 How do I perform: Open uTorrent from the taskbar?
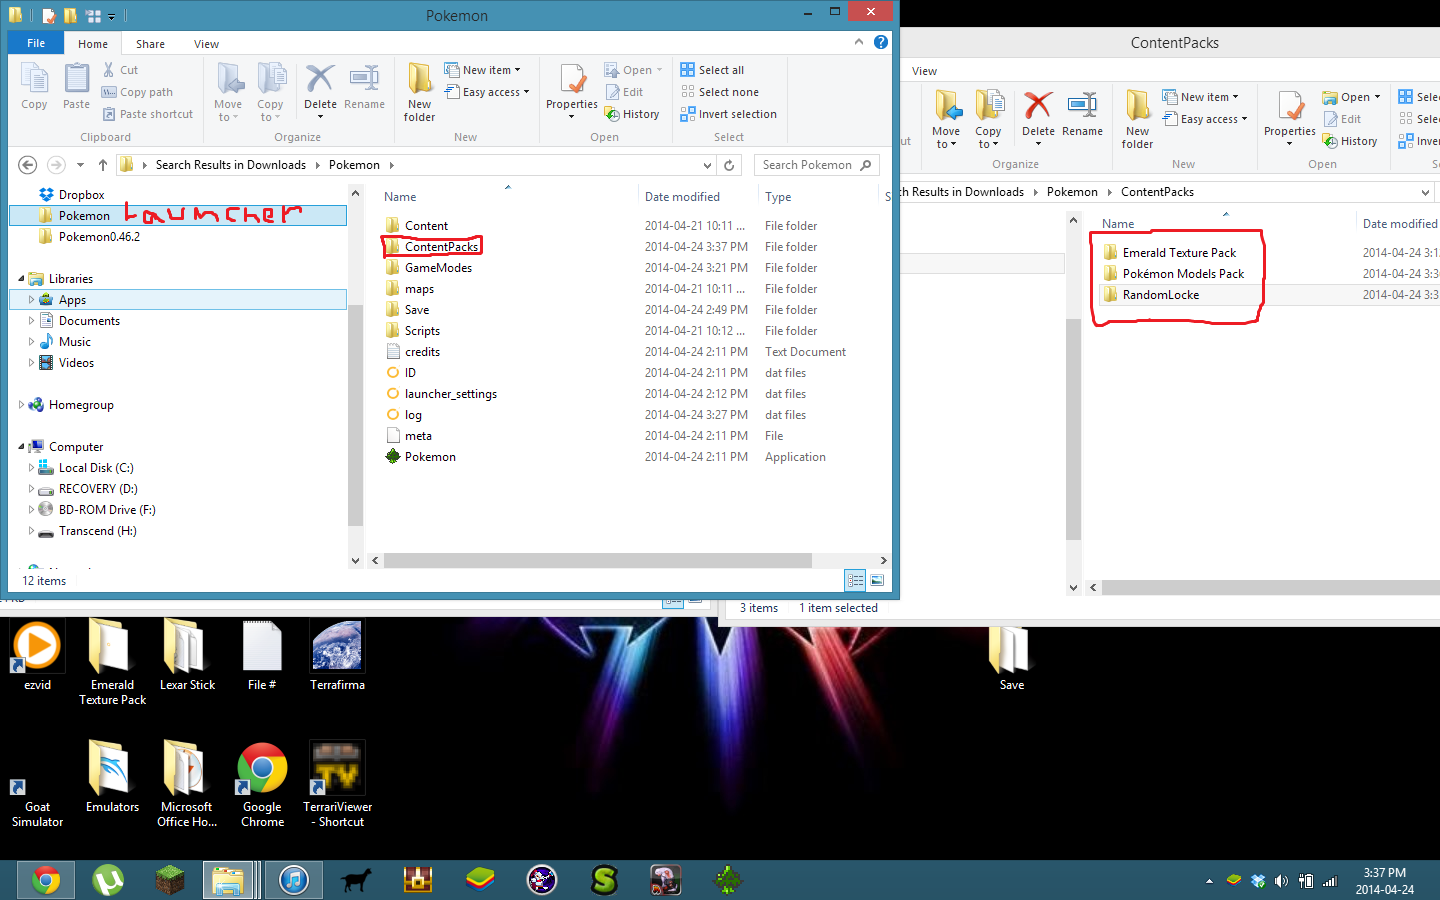(x=108, y=880)
